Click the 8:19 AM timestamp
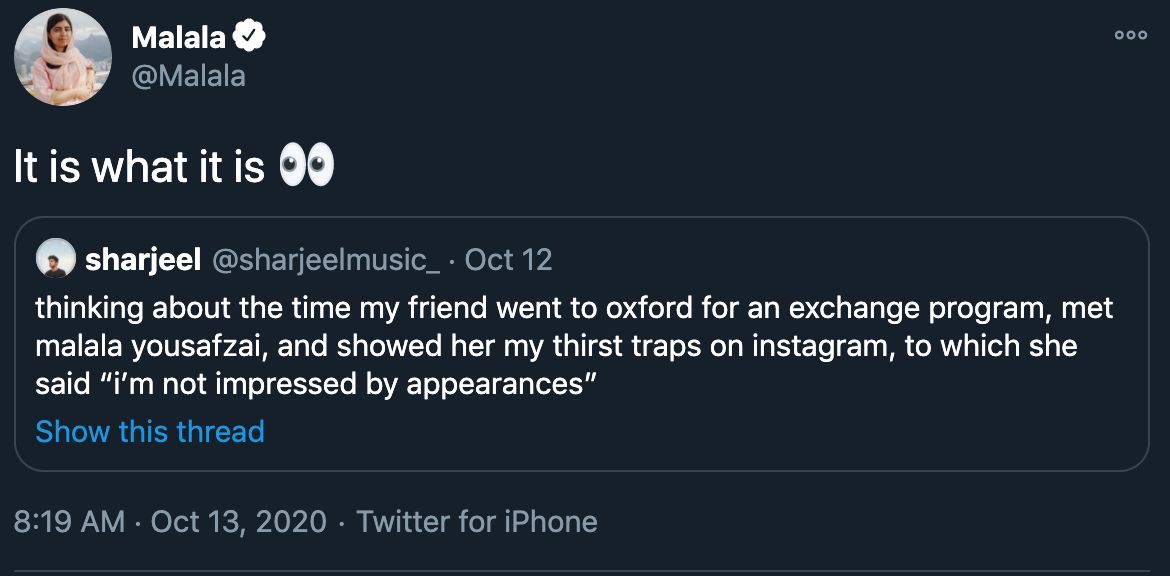The width and height of the screenshot is (1170, 576). tap(70, 521)
